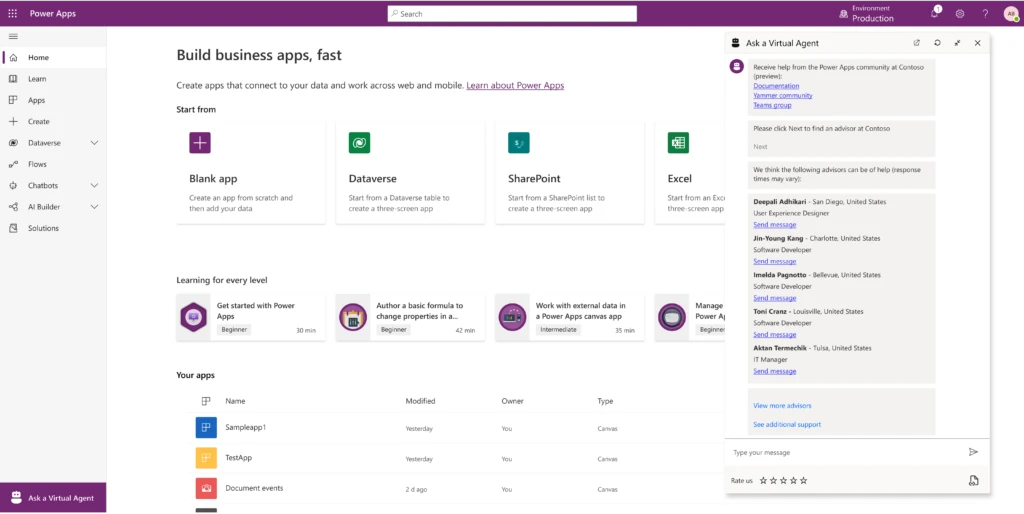The width and height of the screenshot is (1024, 514).
Task: Select the Blank app tile
Action: tap(250, 172)
